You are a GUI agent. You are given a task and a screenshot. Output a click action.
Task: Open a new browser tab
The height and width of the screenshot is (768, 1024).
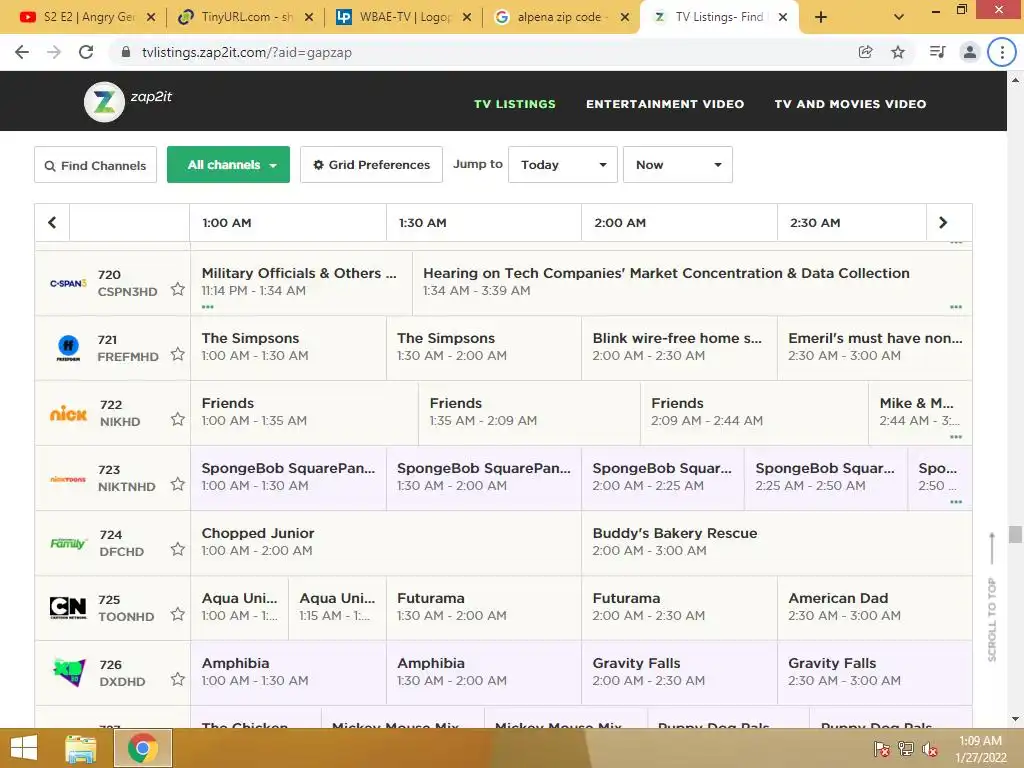821,17
